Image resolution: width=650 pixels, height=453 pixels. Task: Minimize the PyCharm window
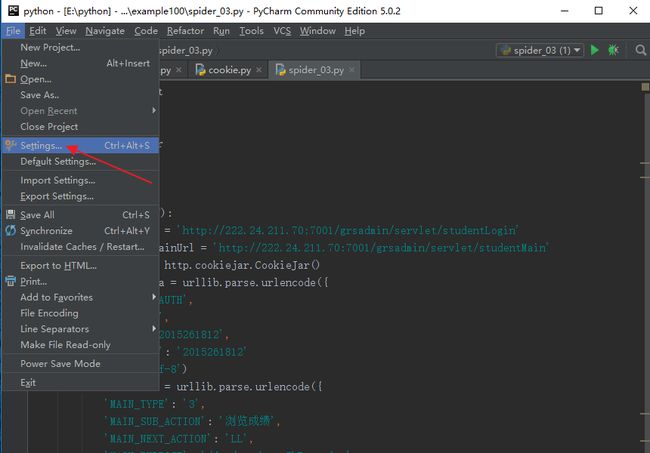[x=565, y=11]
